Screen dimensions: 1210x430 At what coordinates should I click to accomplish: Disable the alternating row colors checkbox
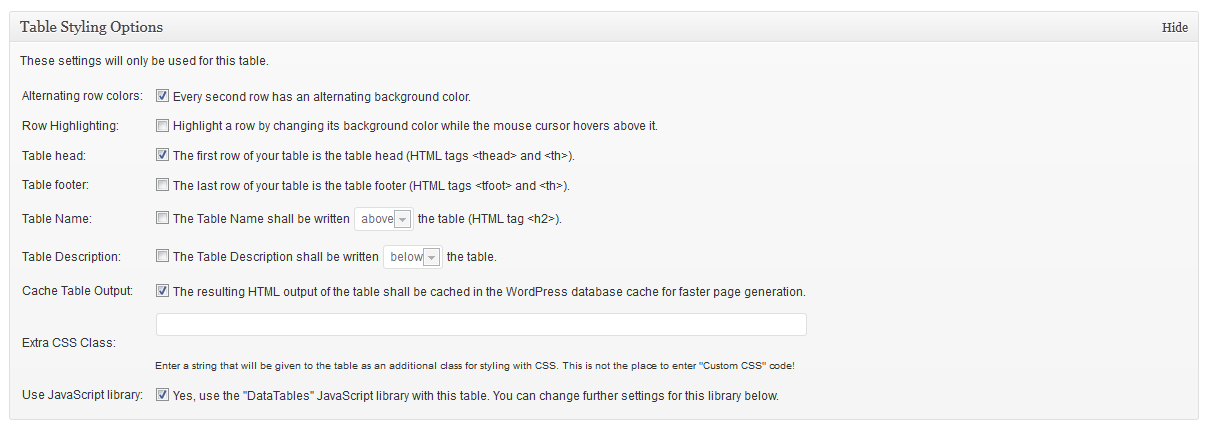pyautogui.click(x=162, y=97)
